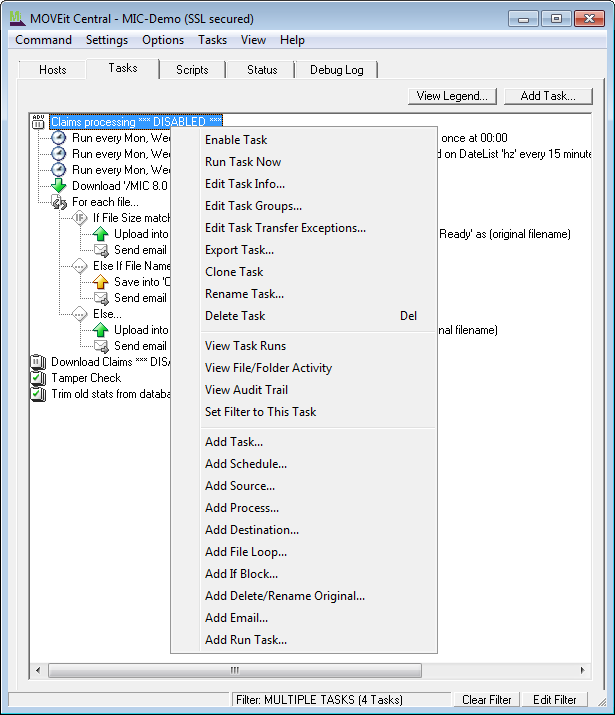The height and width of the screenshot is (715, 615).
Task: Select Add Delete/Rename Original...
Action: pyautogui.click(x=304, y=596)
